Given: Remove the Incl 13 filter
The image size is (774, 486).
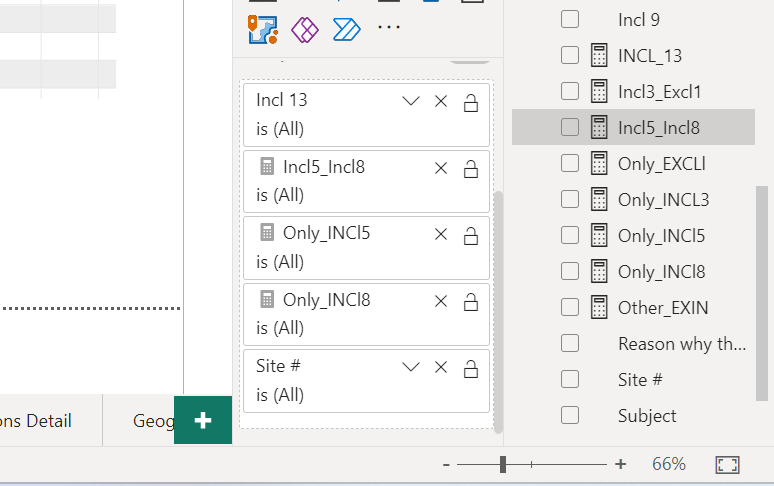Looking at the screenshot, I should click(441, 101).
